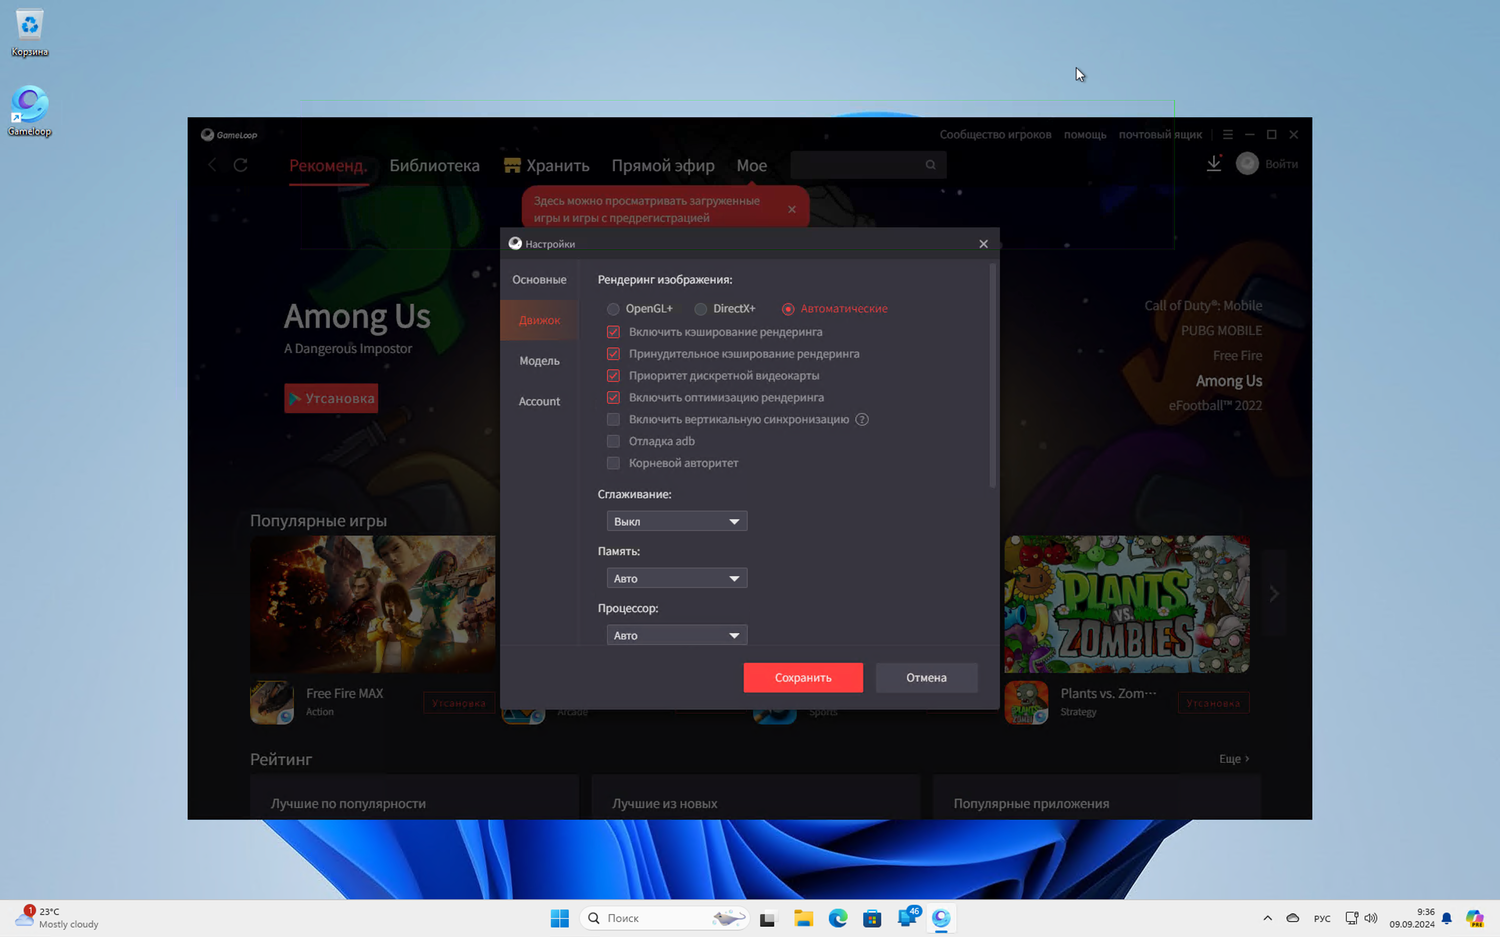Launch the GameLoop desktop shortcut
Screen dimensions: 1500x937
(x=29, y=111)
